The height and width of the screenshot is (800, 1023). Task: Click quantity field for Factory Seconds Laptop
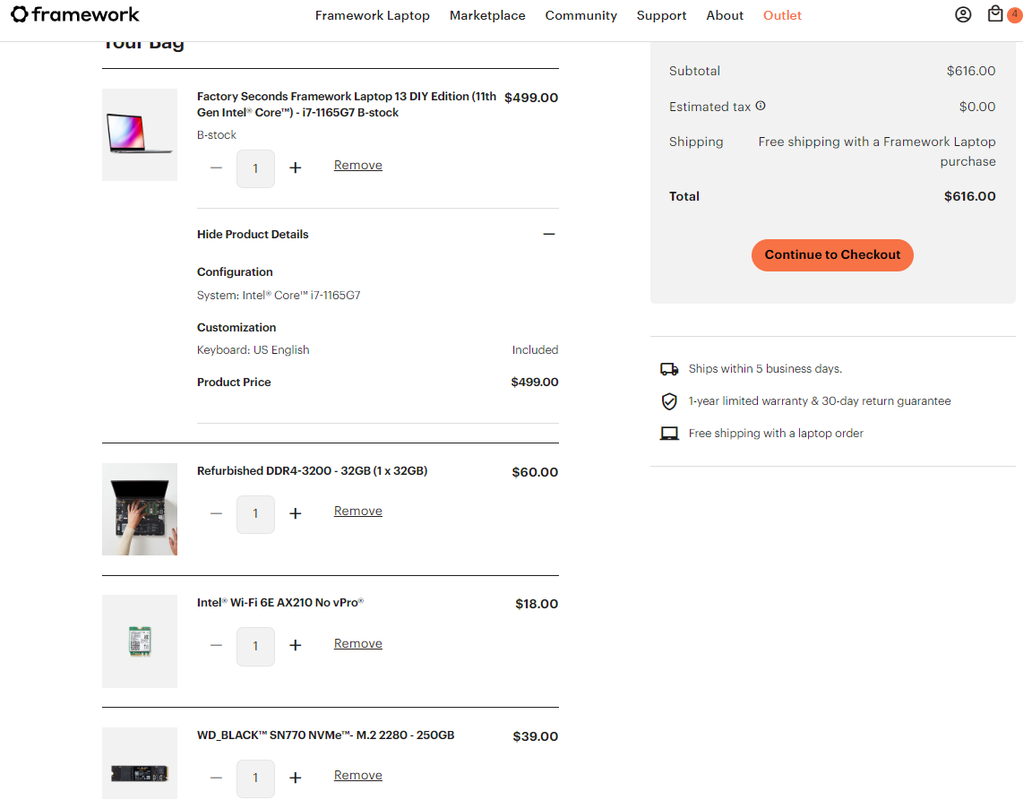pyautogui.click(x=256, y=169)
